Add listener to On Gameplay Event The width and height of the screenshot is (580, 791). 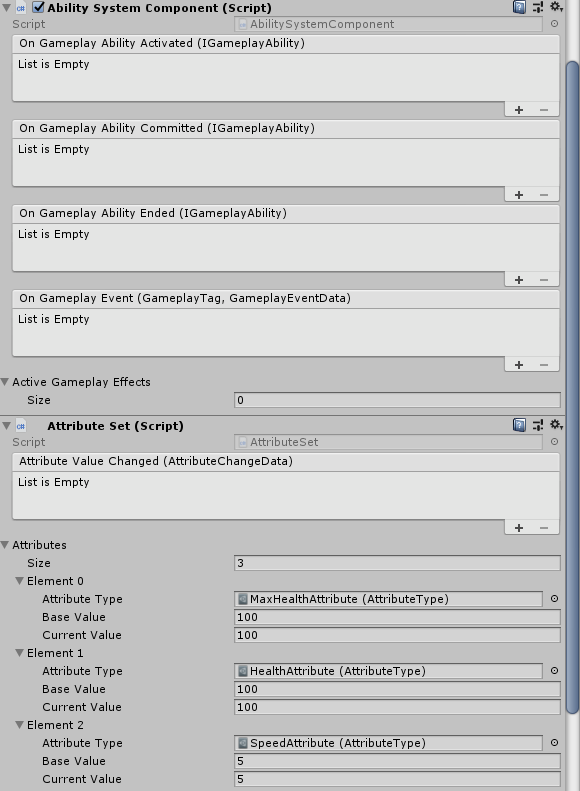(x=519, y=365)
